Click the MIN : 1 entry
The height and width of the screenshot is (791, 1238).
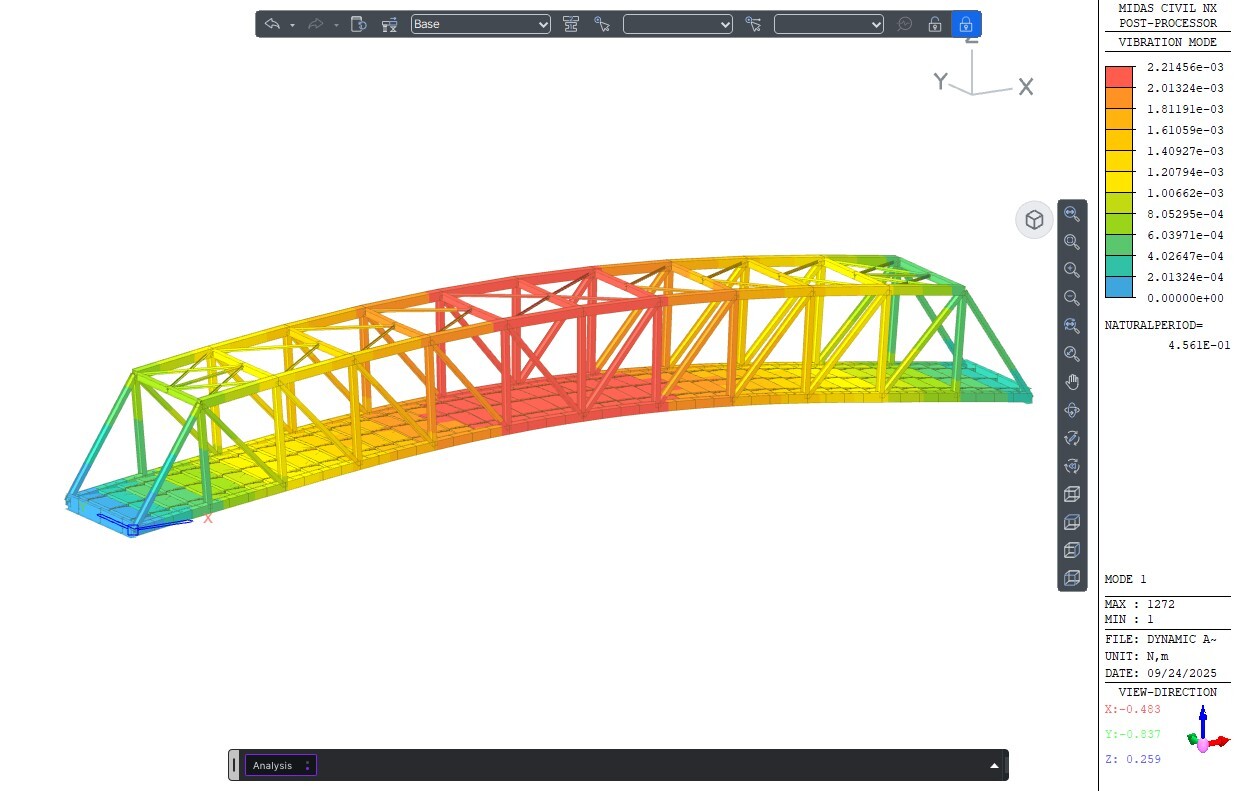tap(1128, 619)
